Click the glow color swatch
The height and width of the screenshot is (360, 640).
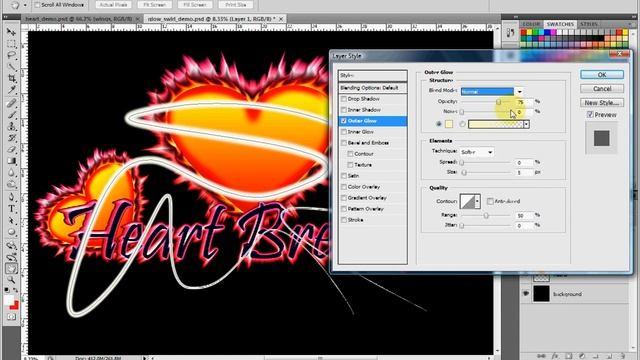[x=449, y=124]
